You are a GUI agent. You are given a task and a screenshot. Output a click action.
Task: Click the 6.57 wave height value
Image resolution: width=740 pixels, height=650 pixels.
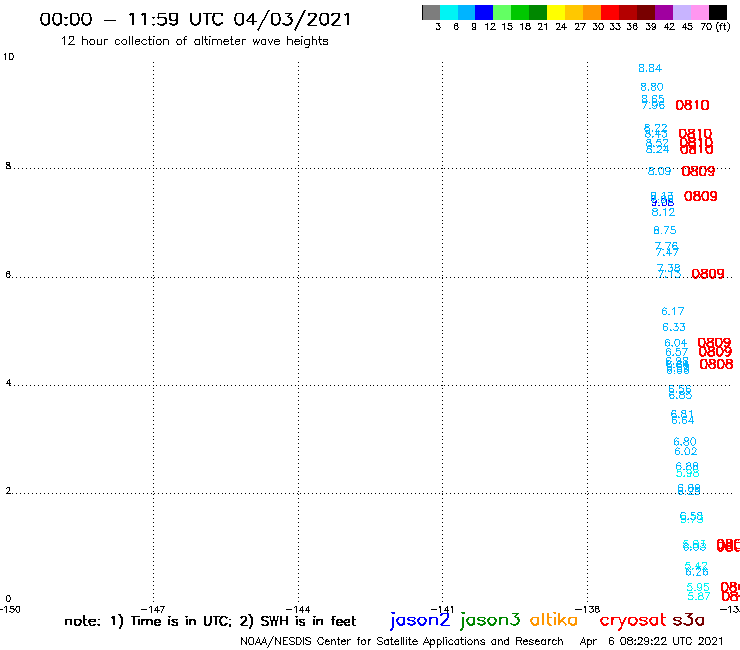[x=676, y=352]
